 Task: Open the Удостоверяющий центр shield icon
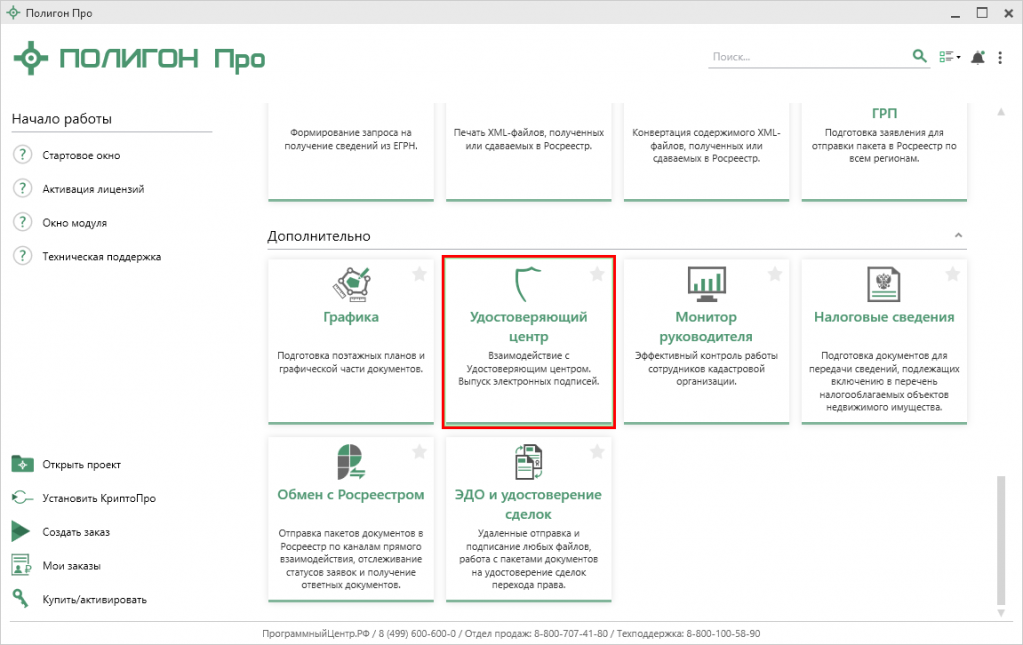tap(527, 284)
